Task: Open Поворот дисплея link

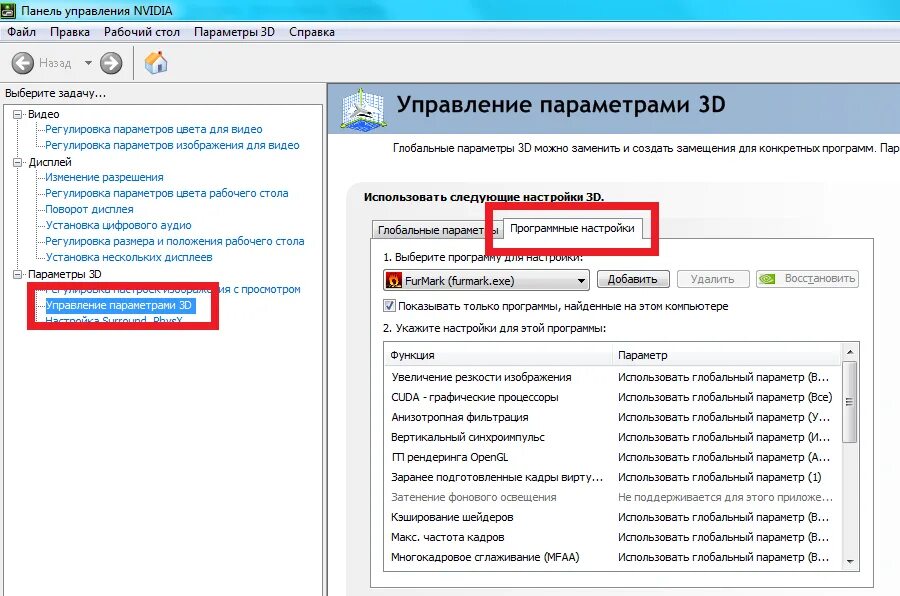Action: click(x=89, y=210)
